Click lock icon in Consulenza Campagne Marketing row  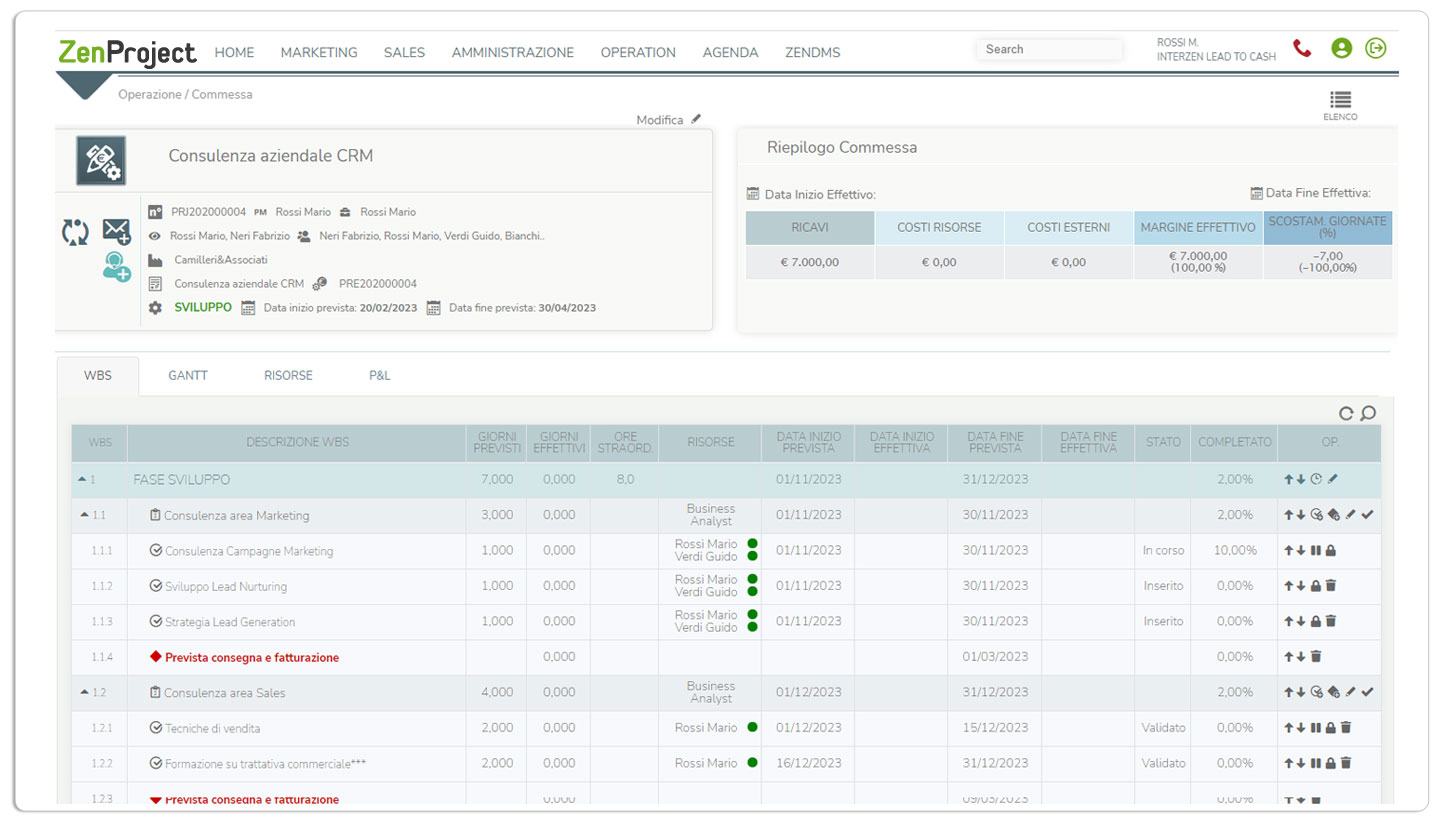(x=1331, y=550)
